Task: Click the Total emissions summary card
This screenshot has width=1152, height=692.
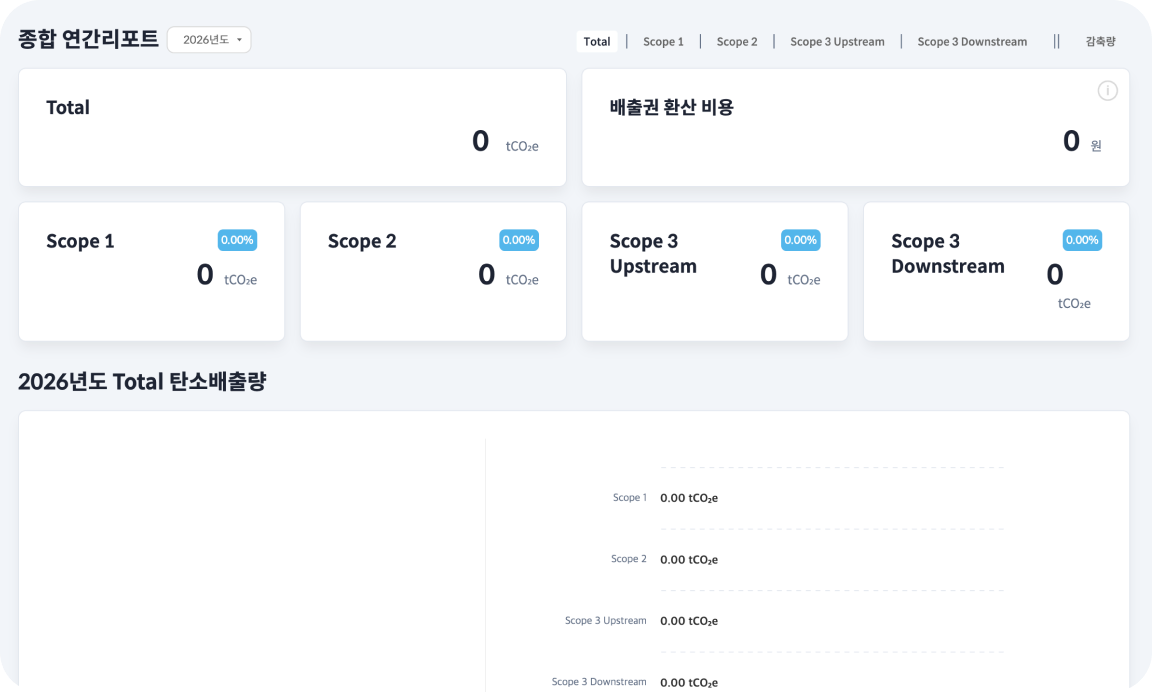Action: coord(292,127)
